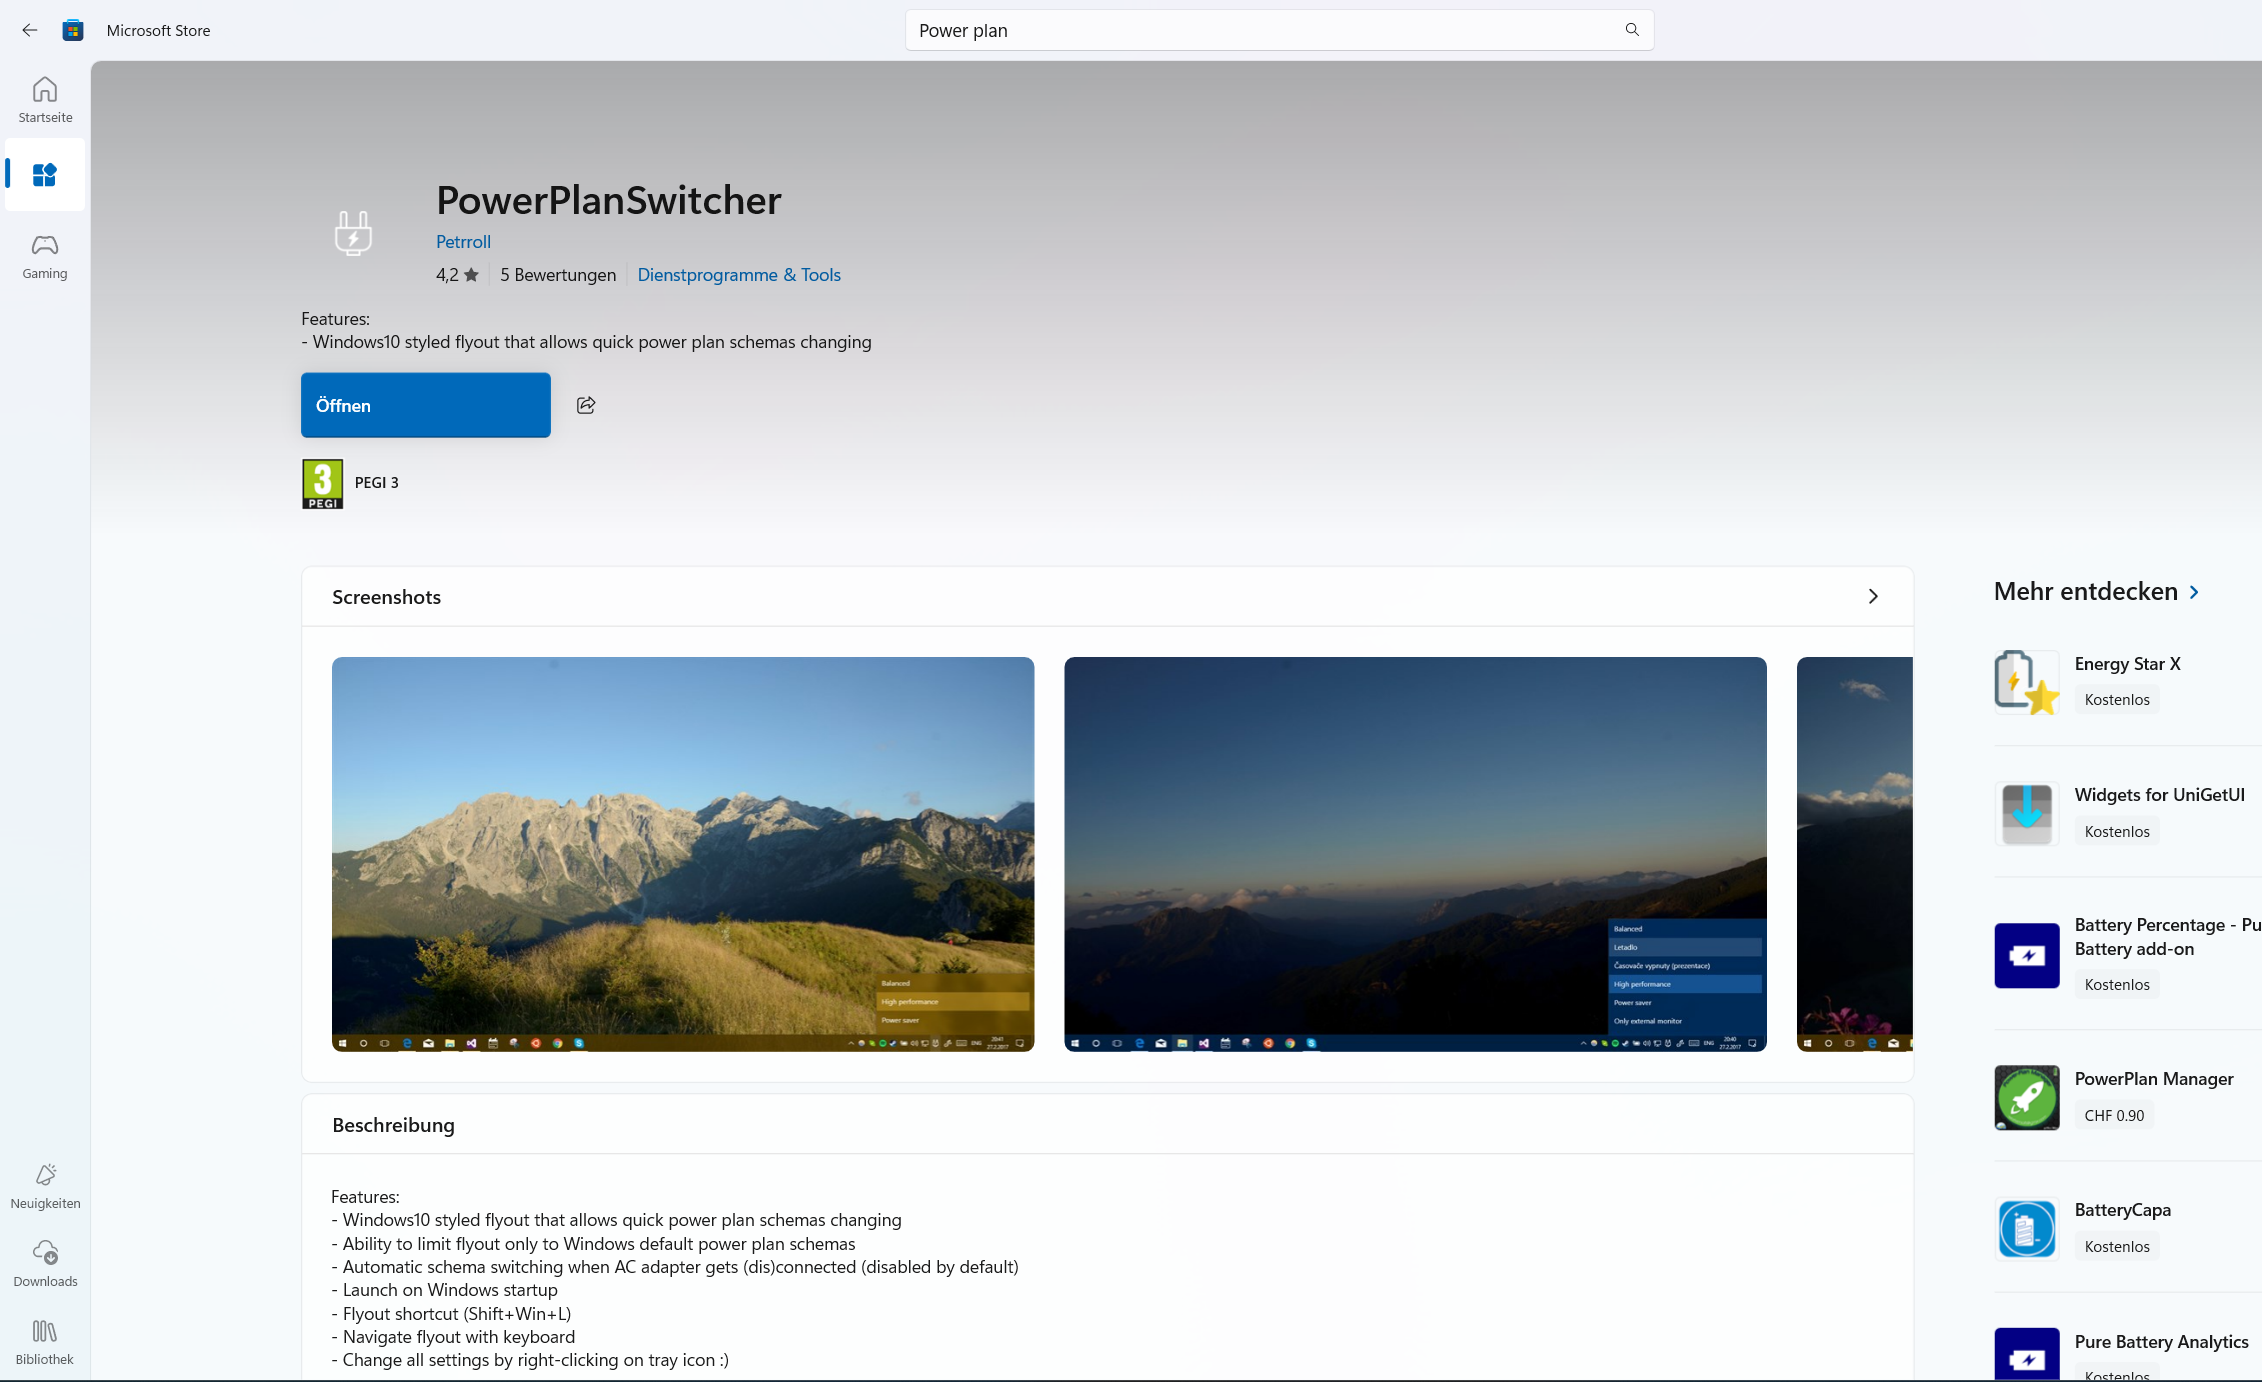
Task: Open the Apps section in sidebar
Action: click(x=45, y=175)
